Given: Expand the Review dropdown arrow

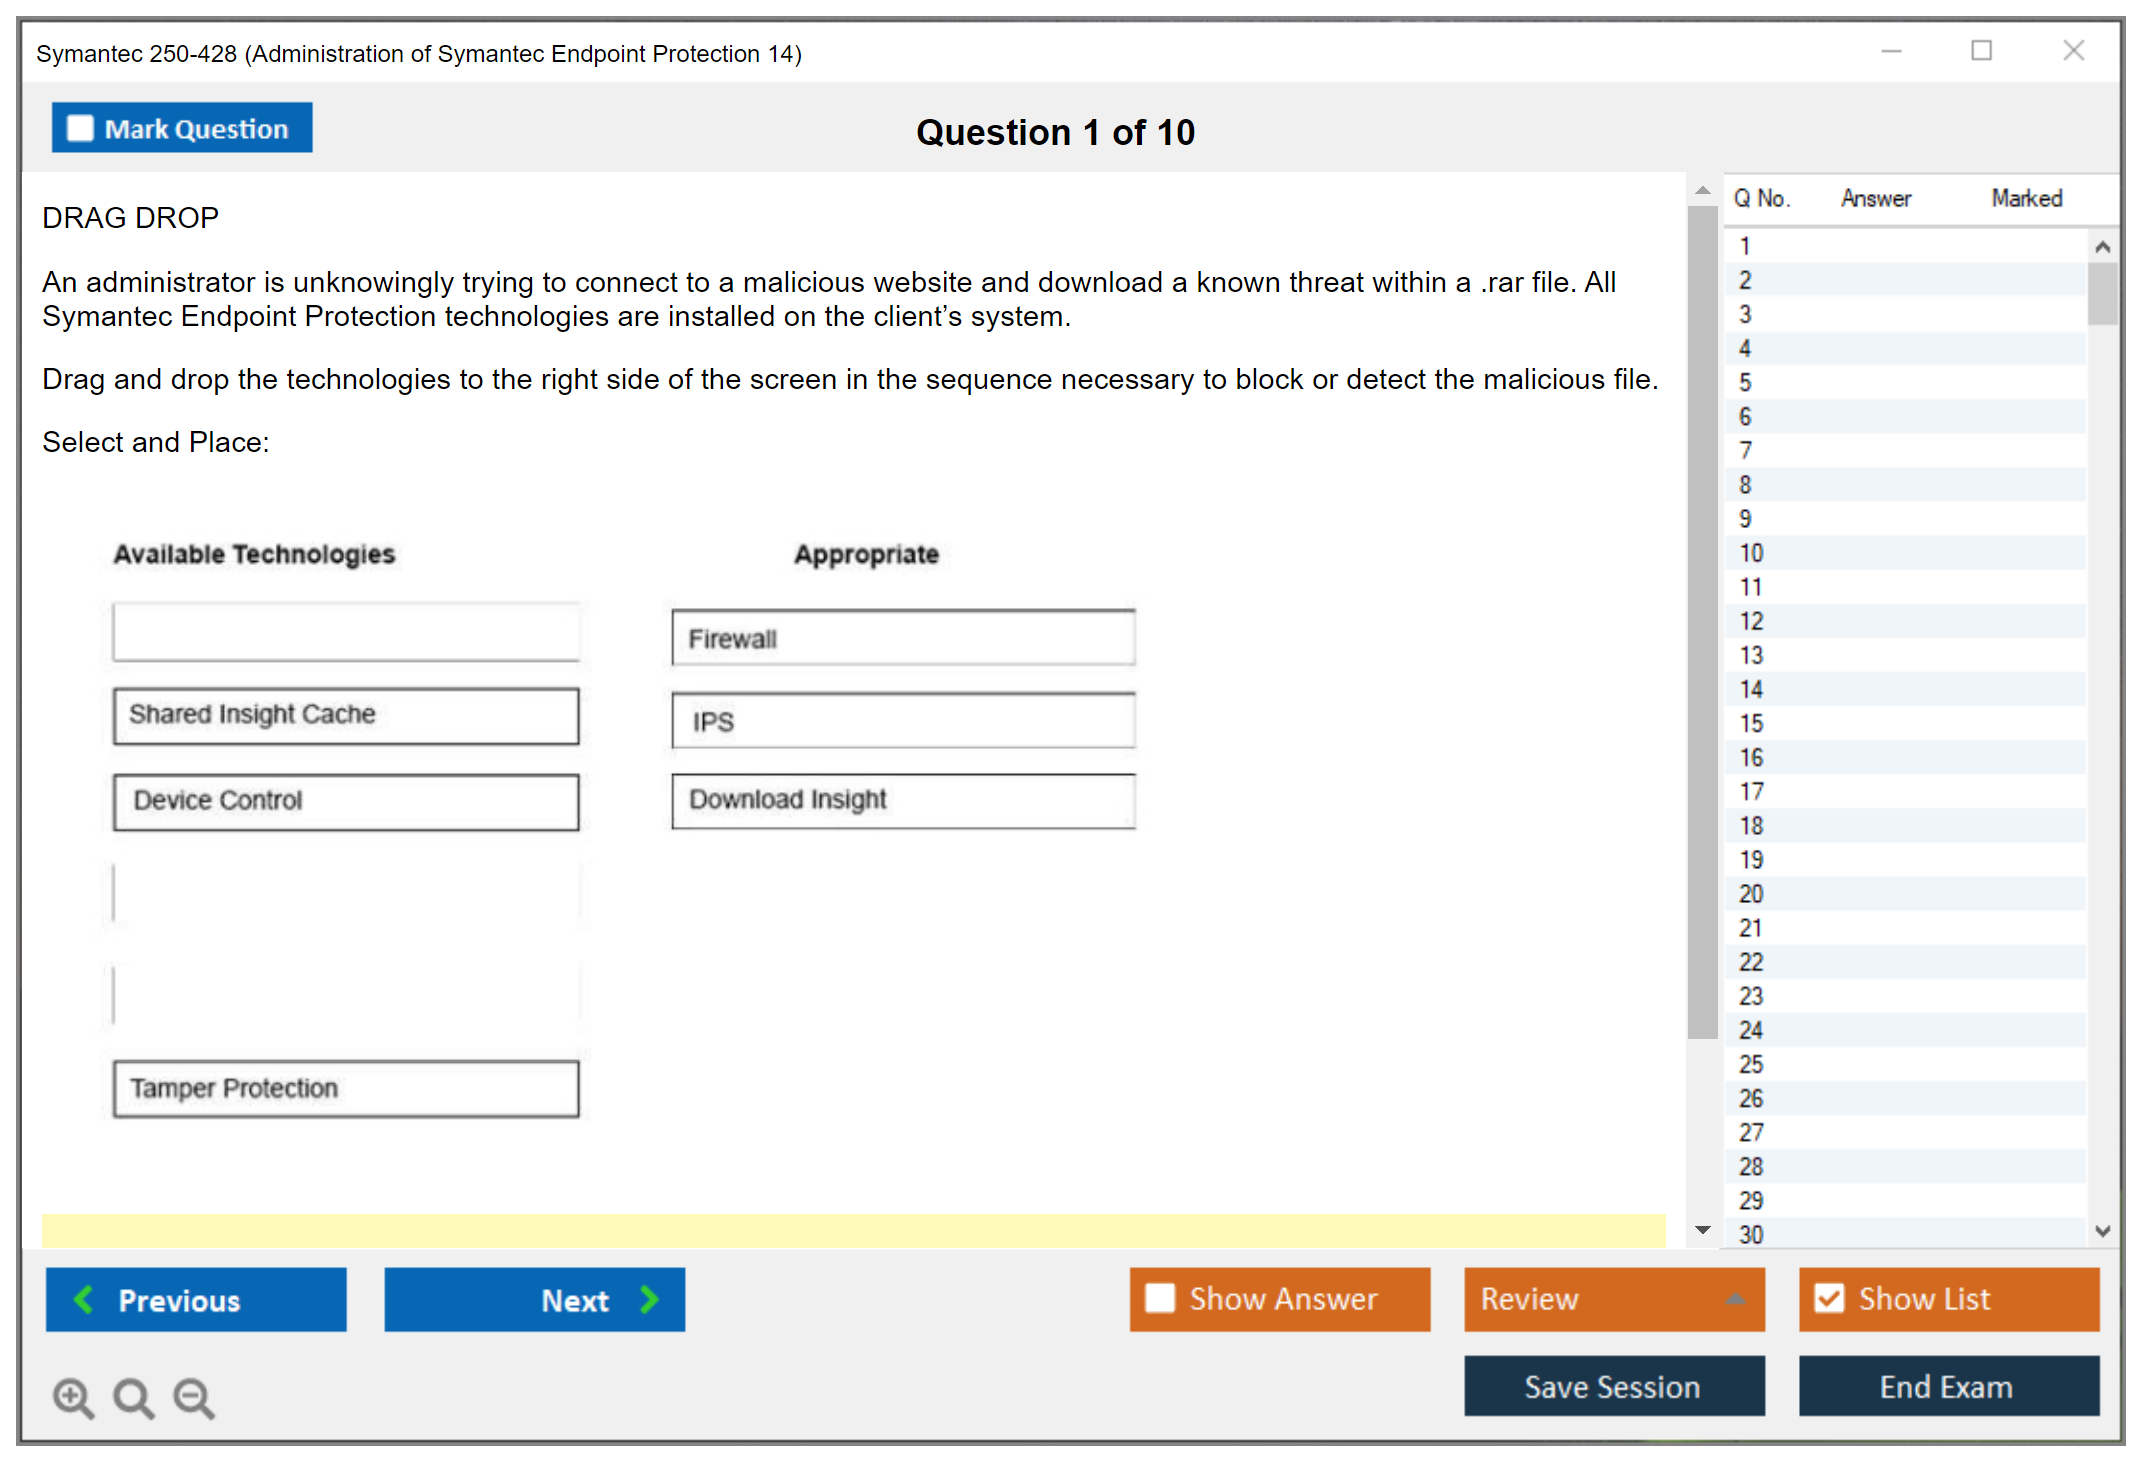Looking at the screenshot, I should pos(1735,1299).
